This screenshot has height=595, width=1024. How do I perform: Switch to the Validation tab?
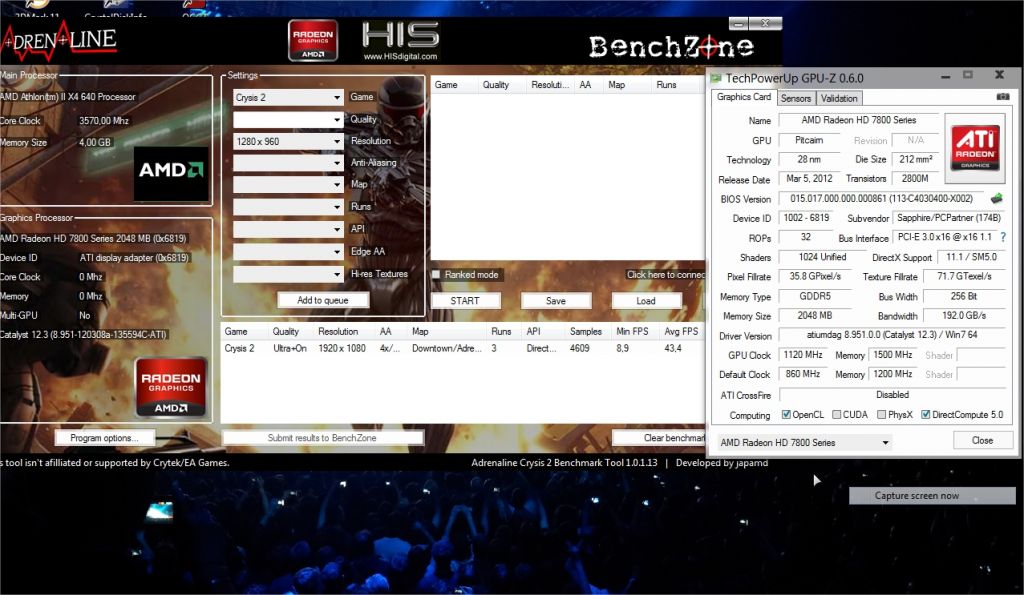coord(839,98)
